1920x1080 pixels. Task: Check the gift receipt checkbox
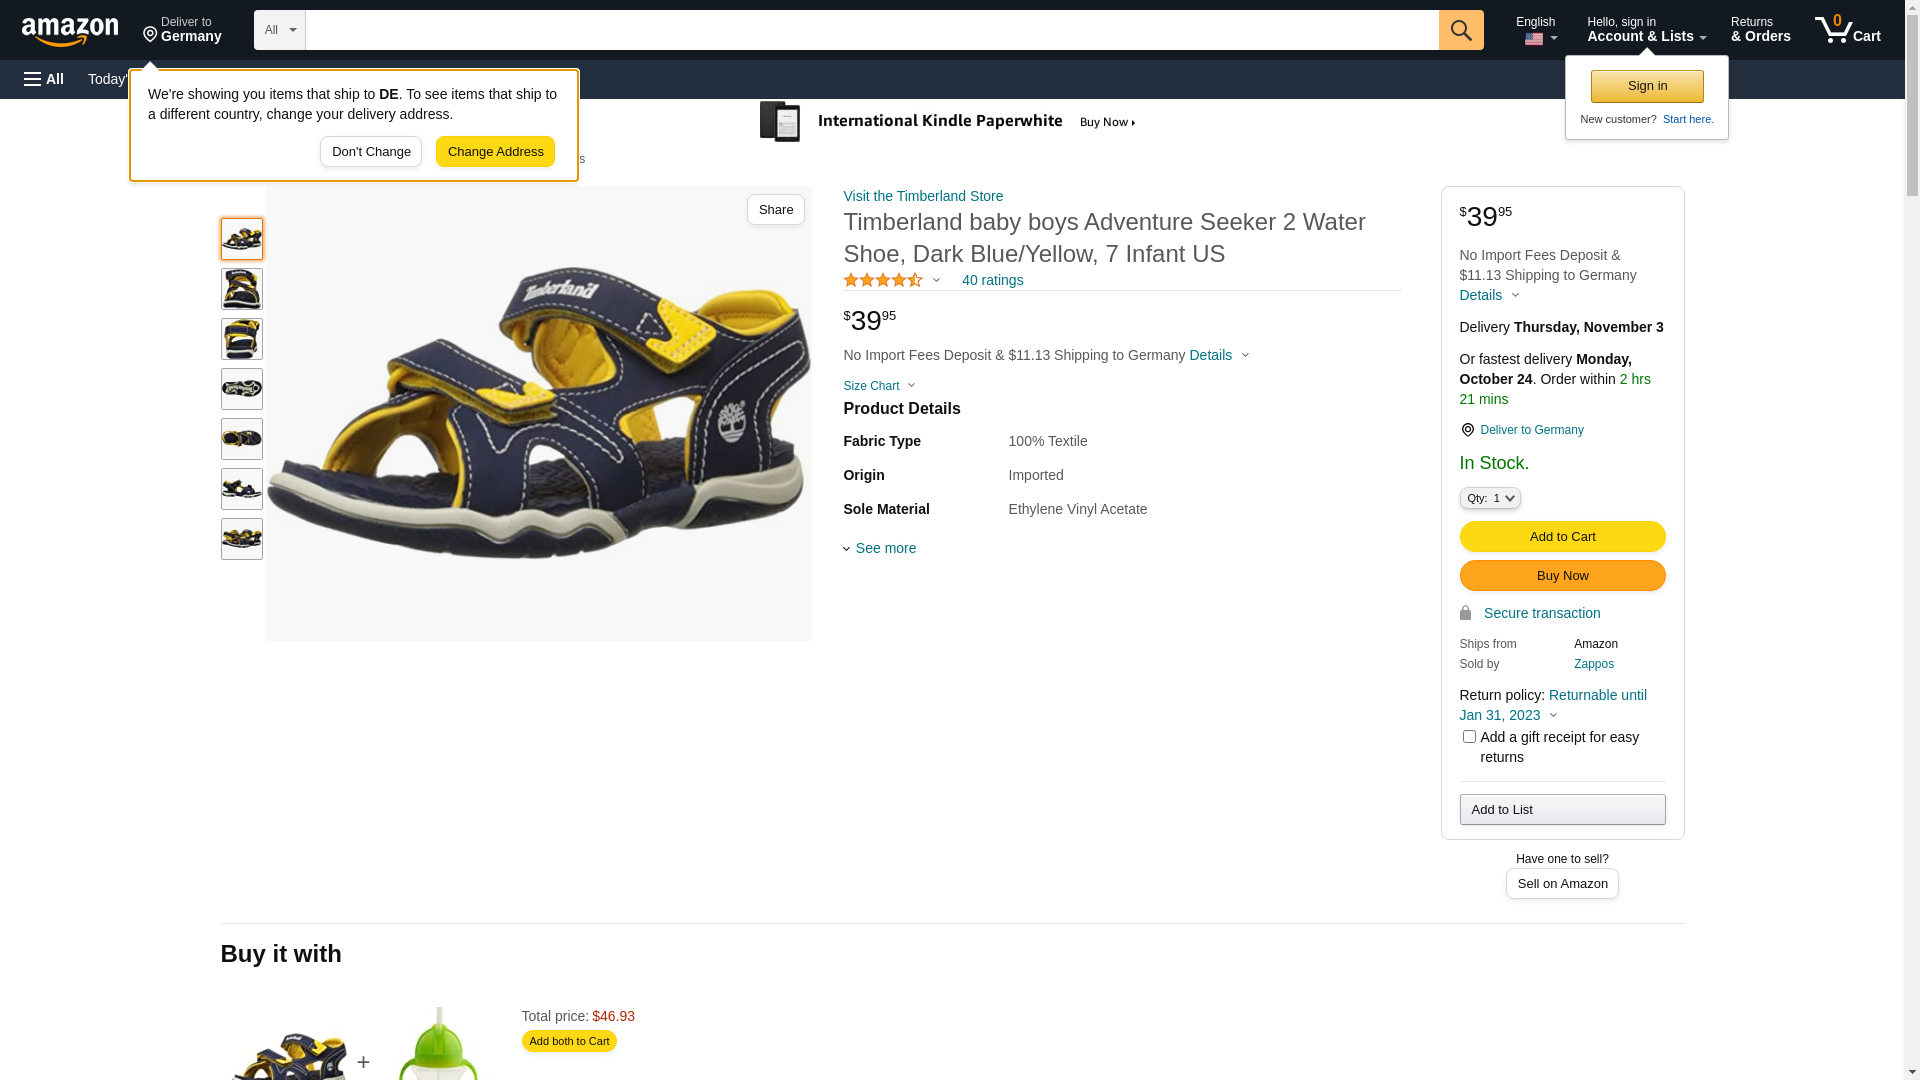tap(1469, 737)
